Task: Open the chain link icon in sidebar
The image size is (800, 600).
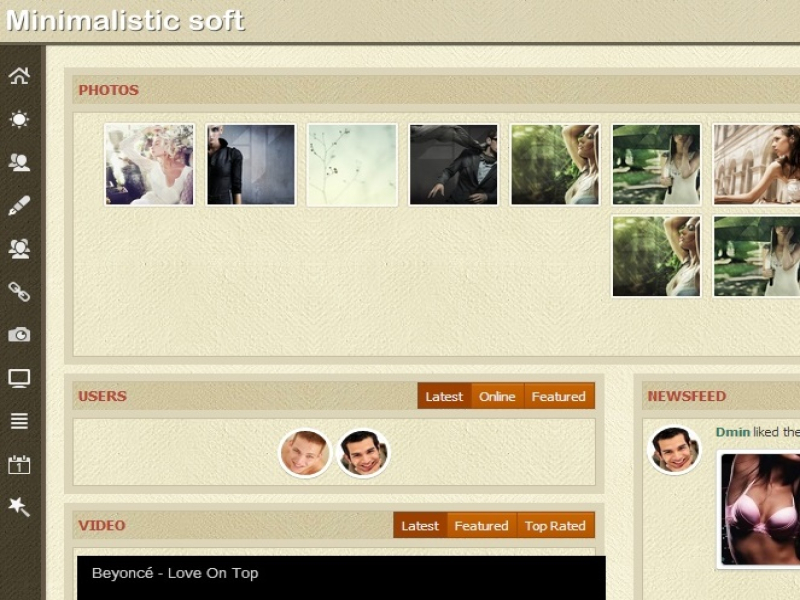Action: coord(19,292)
